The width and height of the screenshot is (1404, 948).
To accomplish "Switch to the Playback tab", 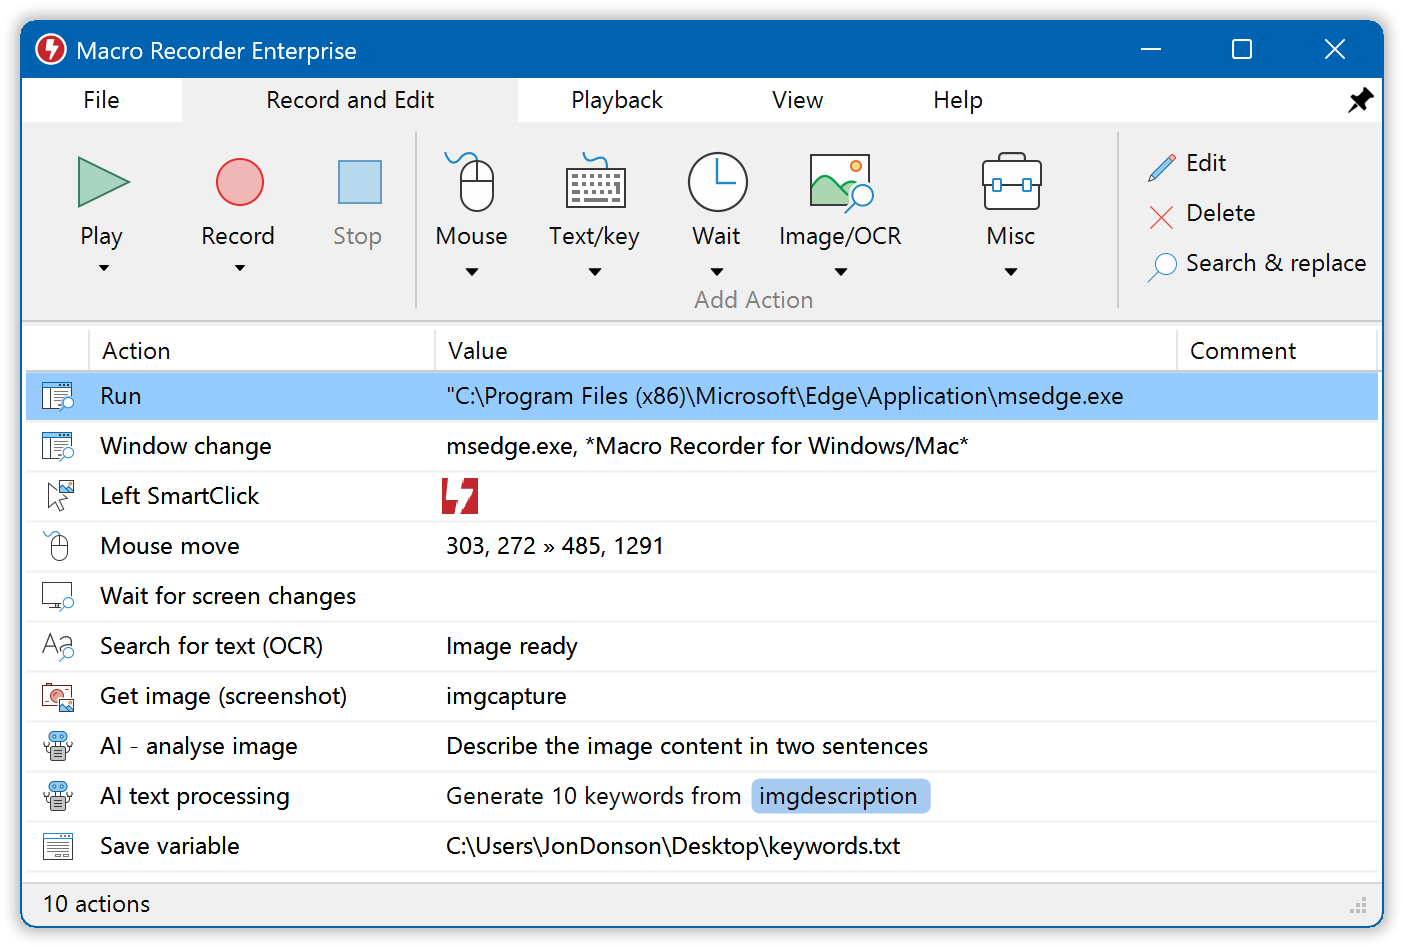I will click(x=617, y=99).
